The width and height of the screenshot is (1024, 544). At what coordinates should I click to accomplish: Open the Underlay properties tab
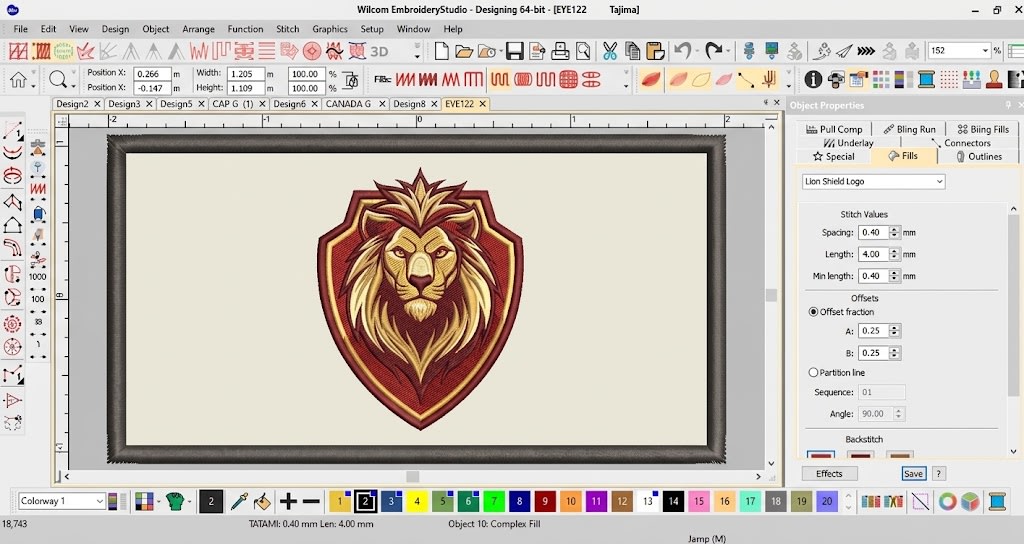coord(848,143)
